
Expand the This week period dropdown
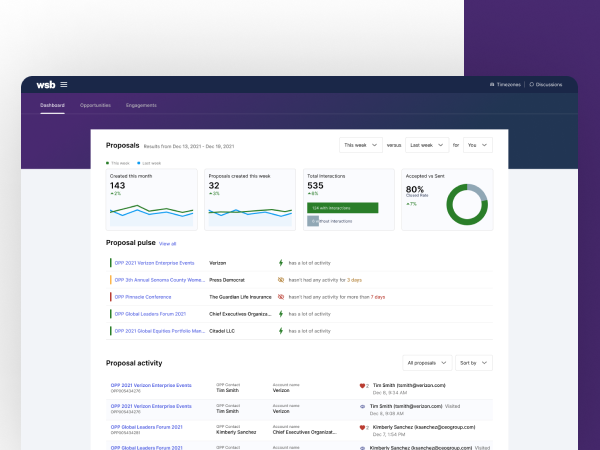361,145
